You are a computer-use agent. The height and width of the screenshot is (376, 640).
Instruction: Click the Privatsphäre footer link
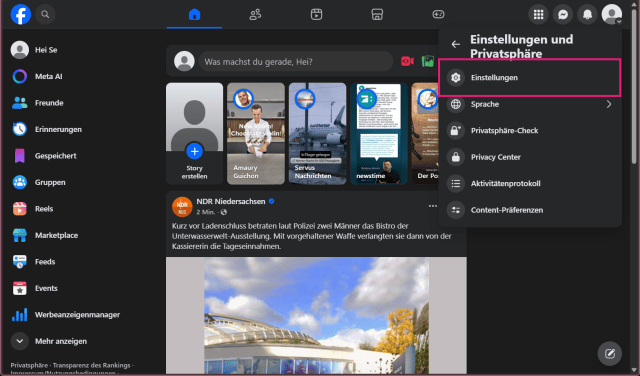point(29,365)
